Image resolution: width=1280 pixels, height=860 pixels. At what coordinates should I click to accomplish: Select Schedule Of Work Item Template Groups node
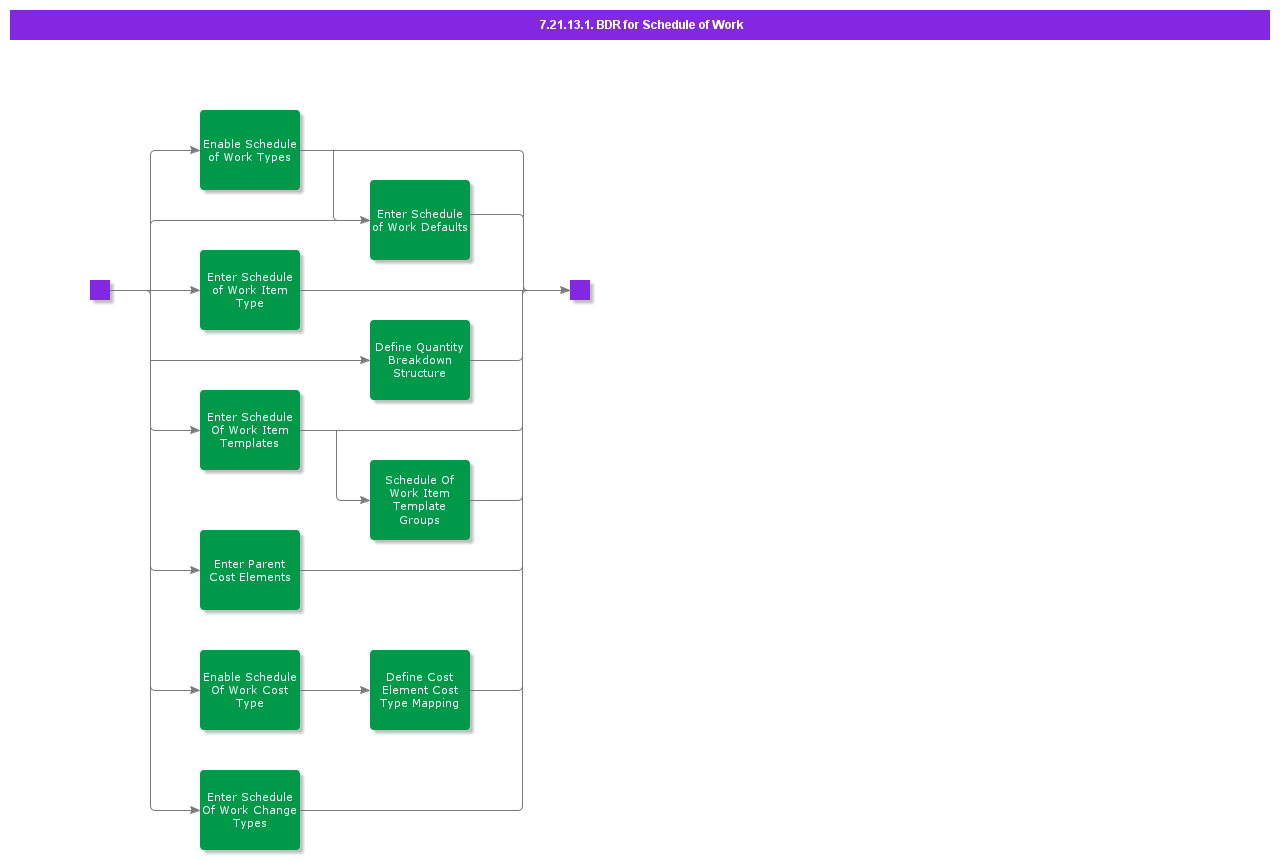(420, 500)
